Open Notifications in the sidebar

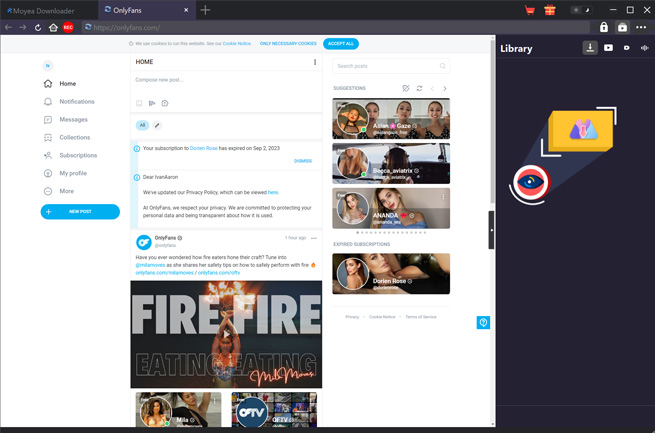pyautogui.click(x=76, y=102)
